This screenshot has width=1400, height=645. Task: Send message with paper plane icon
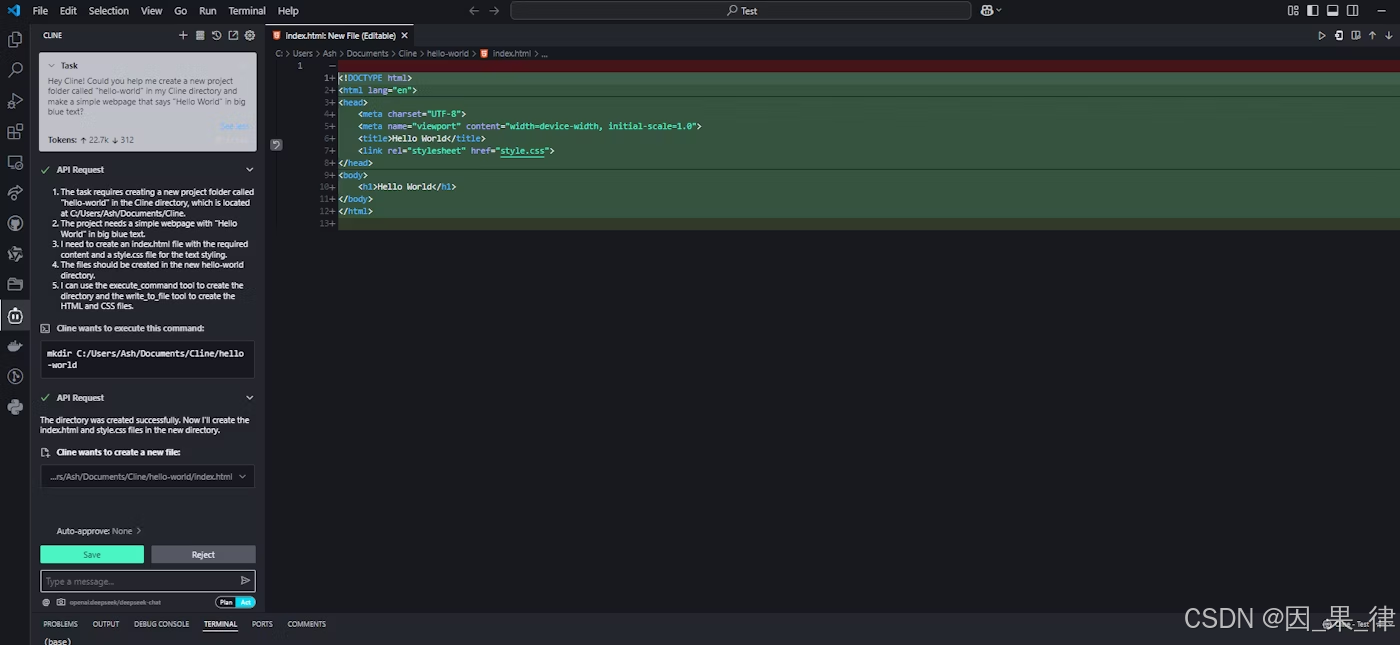coord(245,581)
